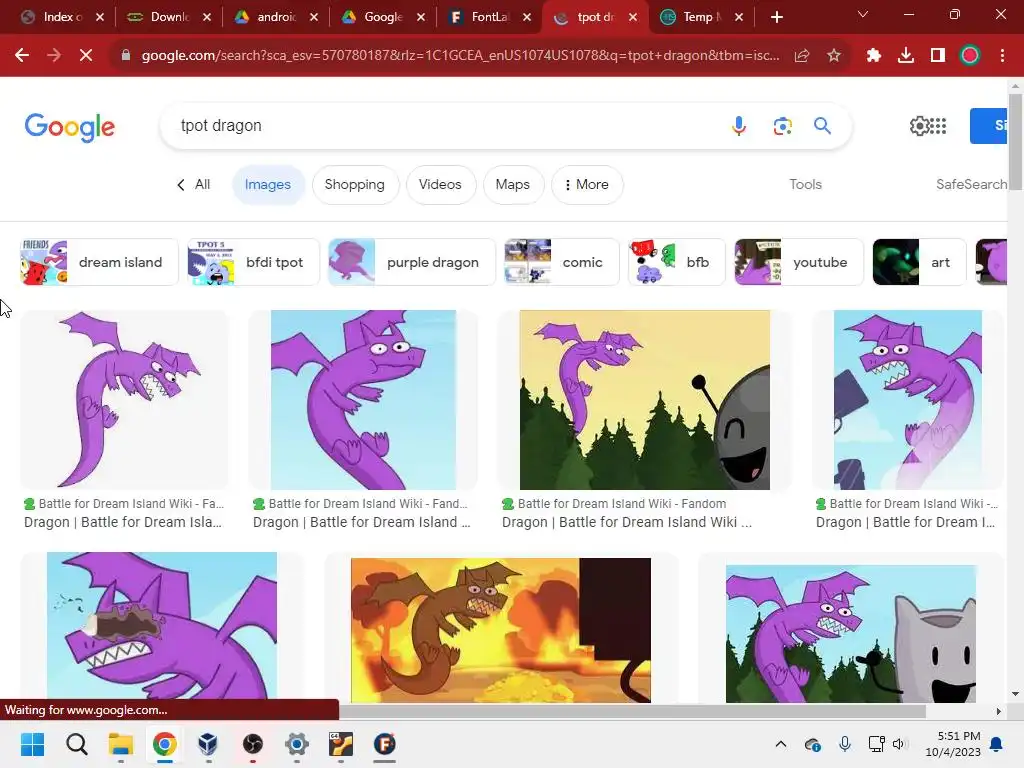Screen dimensions: 1024x768
Task: Open Tools filter options
Action: [805, 185]
